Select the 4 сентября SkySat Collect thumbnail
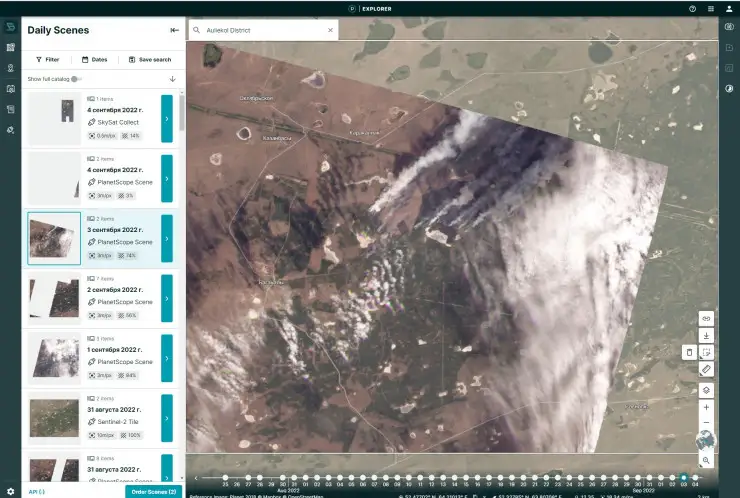 coord(54,118)
